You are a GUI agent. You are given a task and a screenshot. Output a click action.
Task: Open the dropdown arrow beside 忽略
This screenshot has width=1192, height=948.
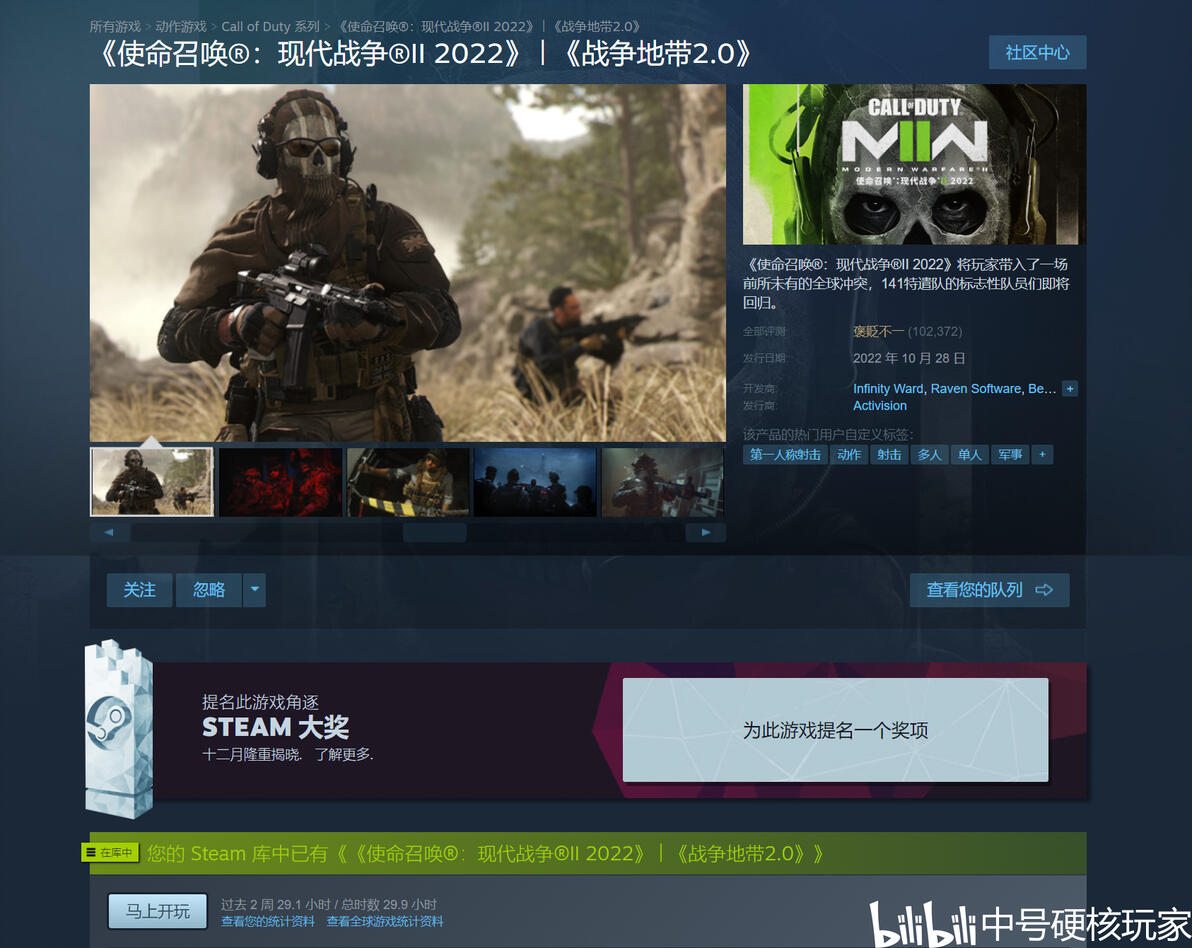coord(255,590)
